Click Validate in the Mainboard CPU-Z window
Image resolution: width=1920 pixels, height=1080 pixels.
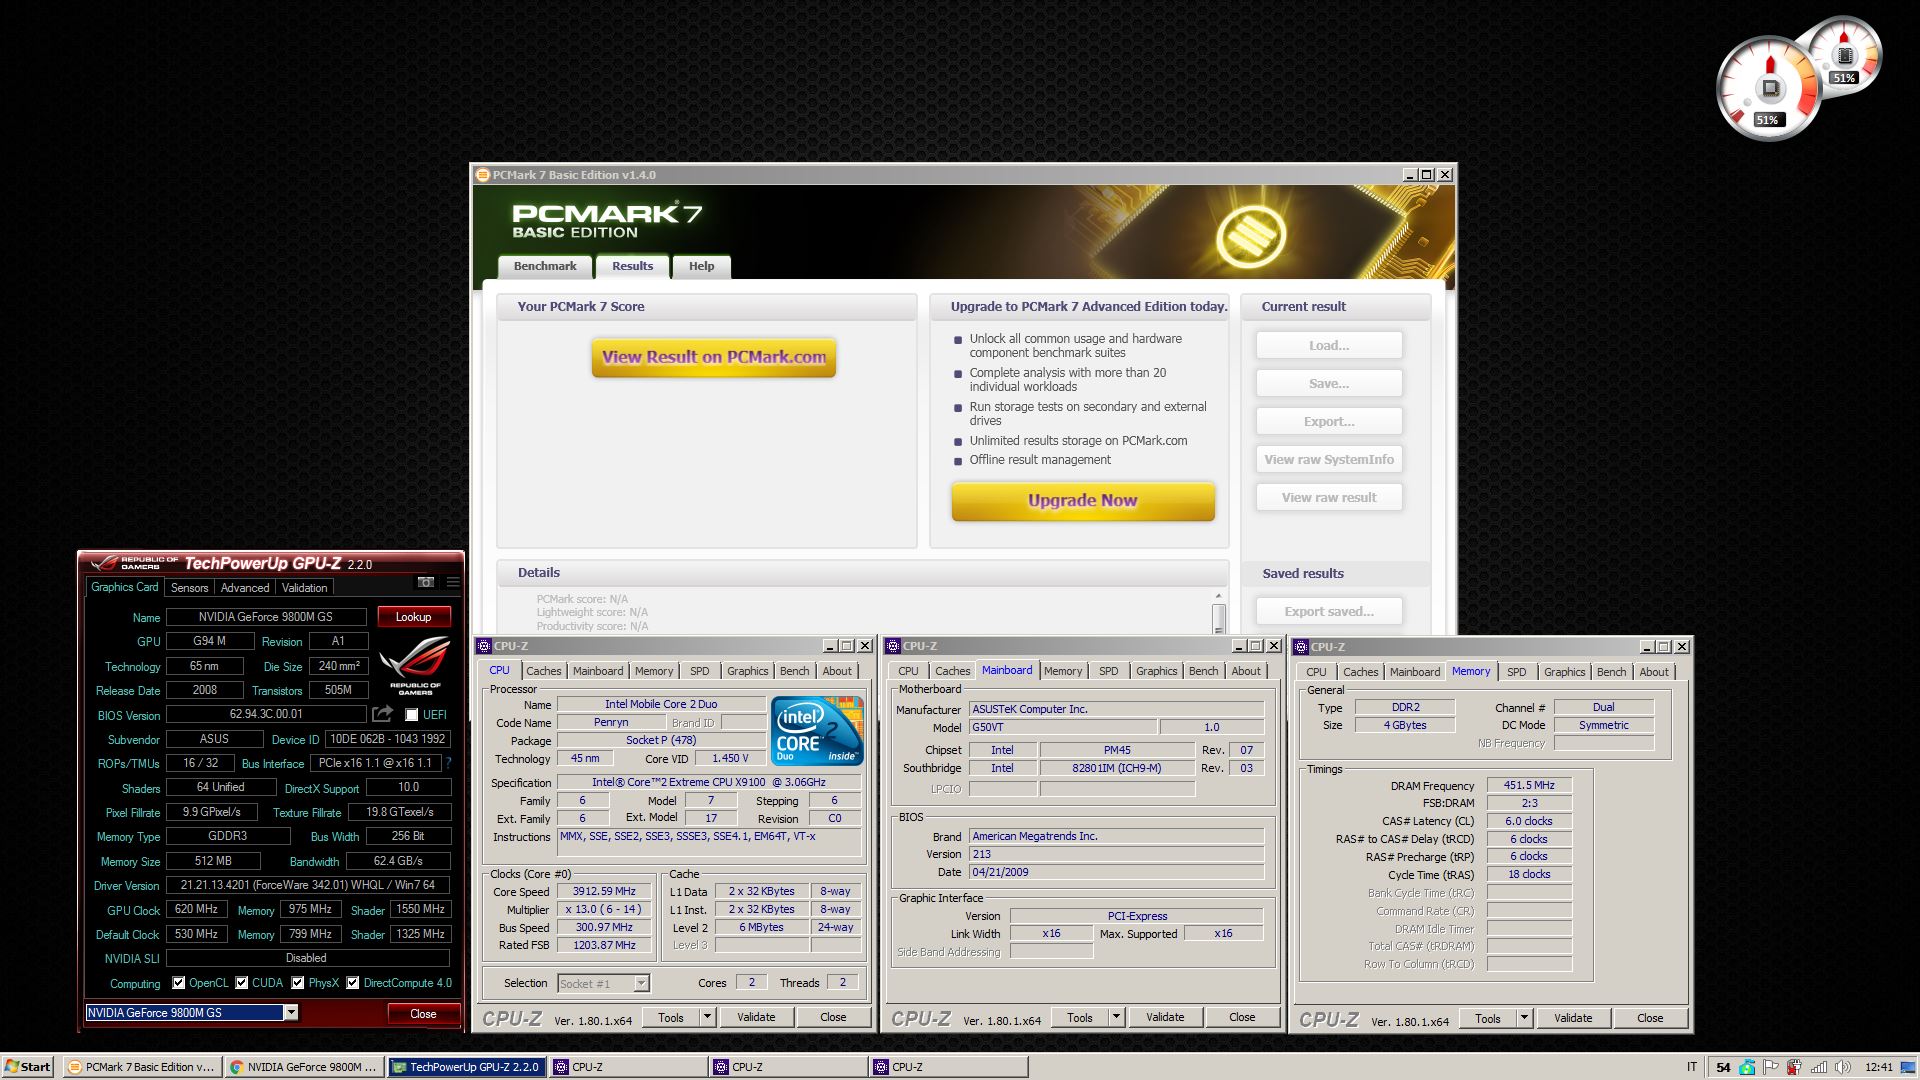pos(1165,1017)
